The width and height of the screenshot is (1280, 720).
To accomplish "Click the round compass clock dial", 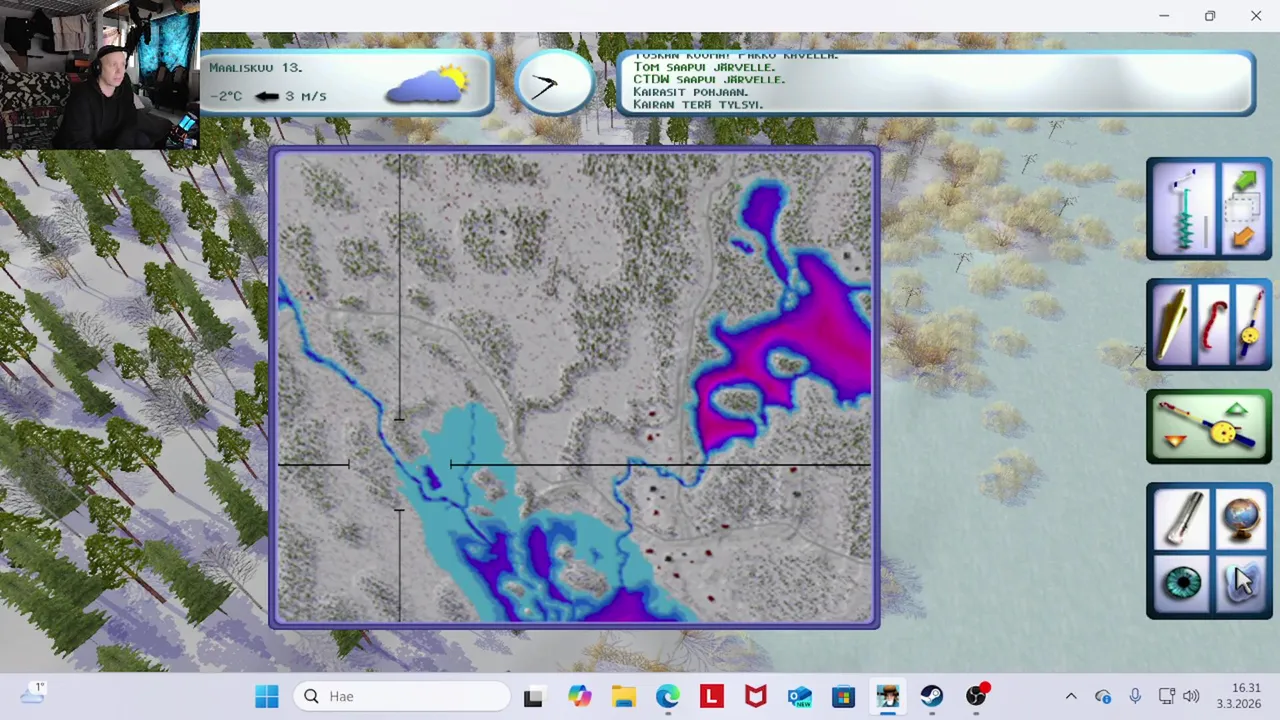I will click(556, 85).
